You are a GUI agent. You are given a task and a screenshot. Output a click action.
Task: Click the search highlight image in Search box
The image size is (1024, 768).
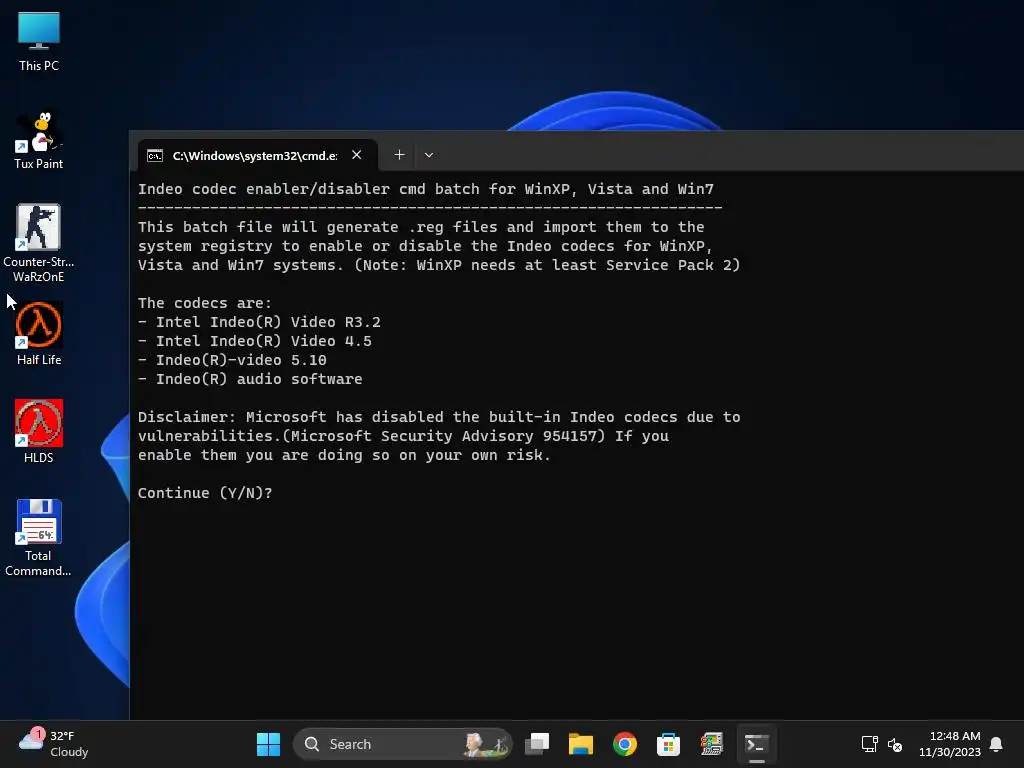[486, 744]
